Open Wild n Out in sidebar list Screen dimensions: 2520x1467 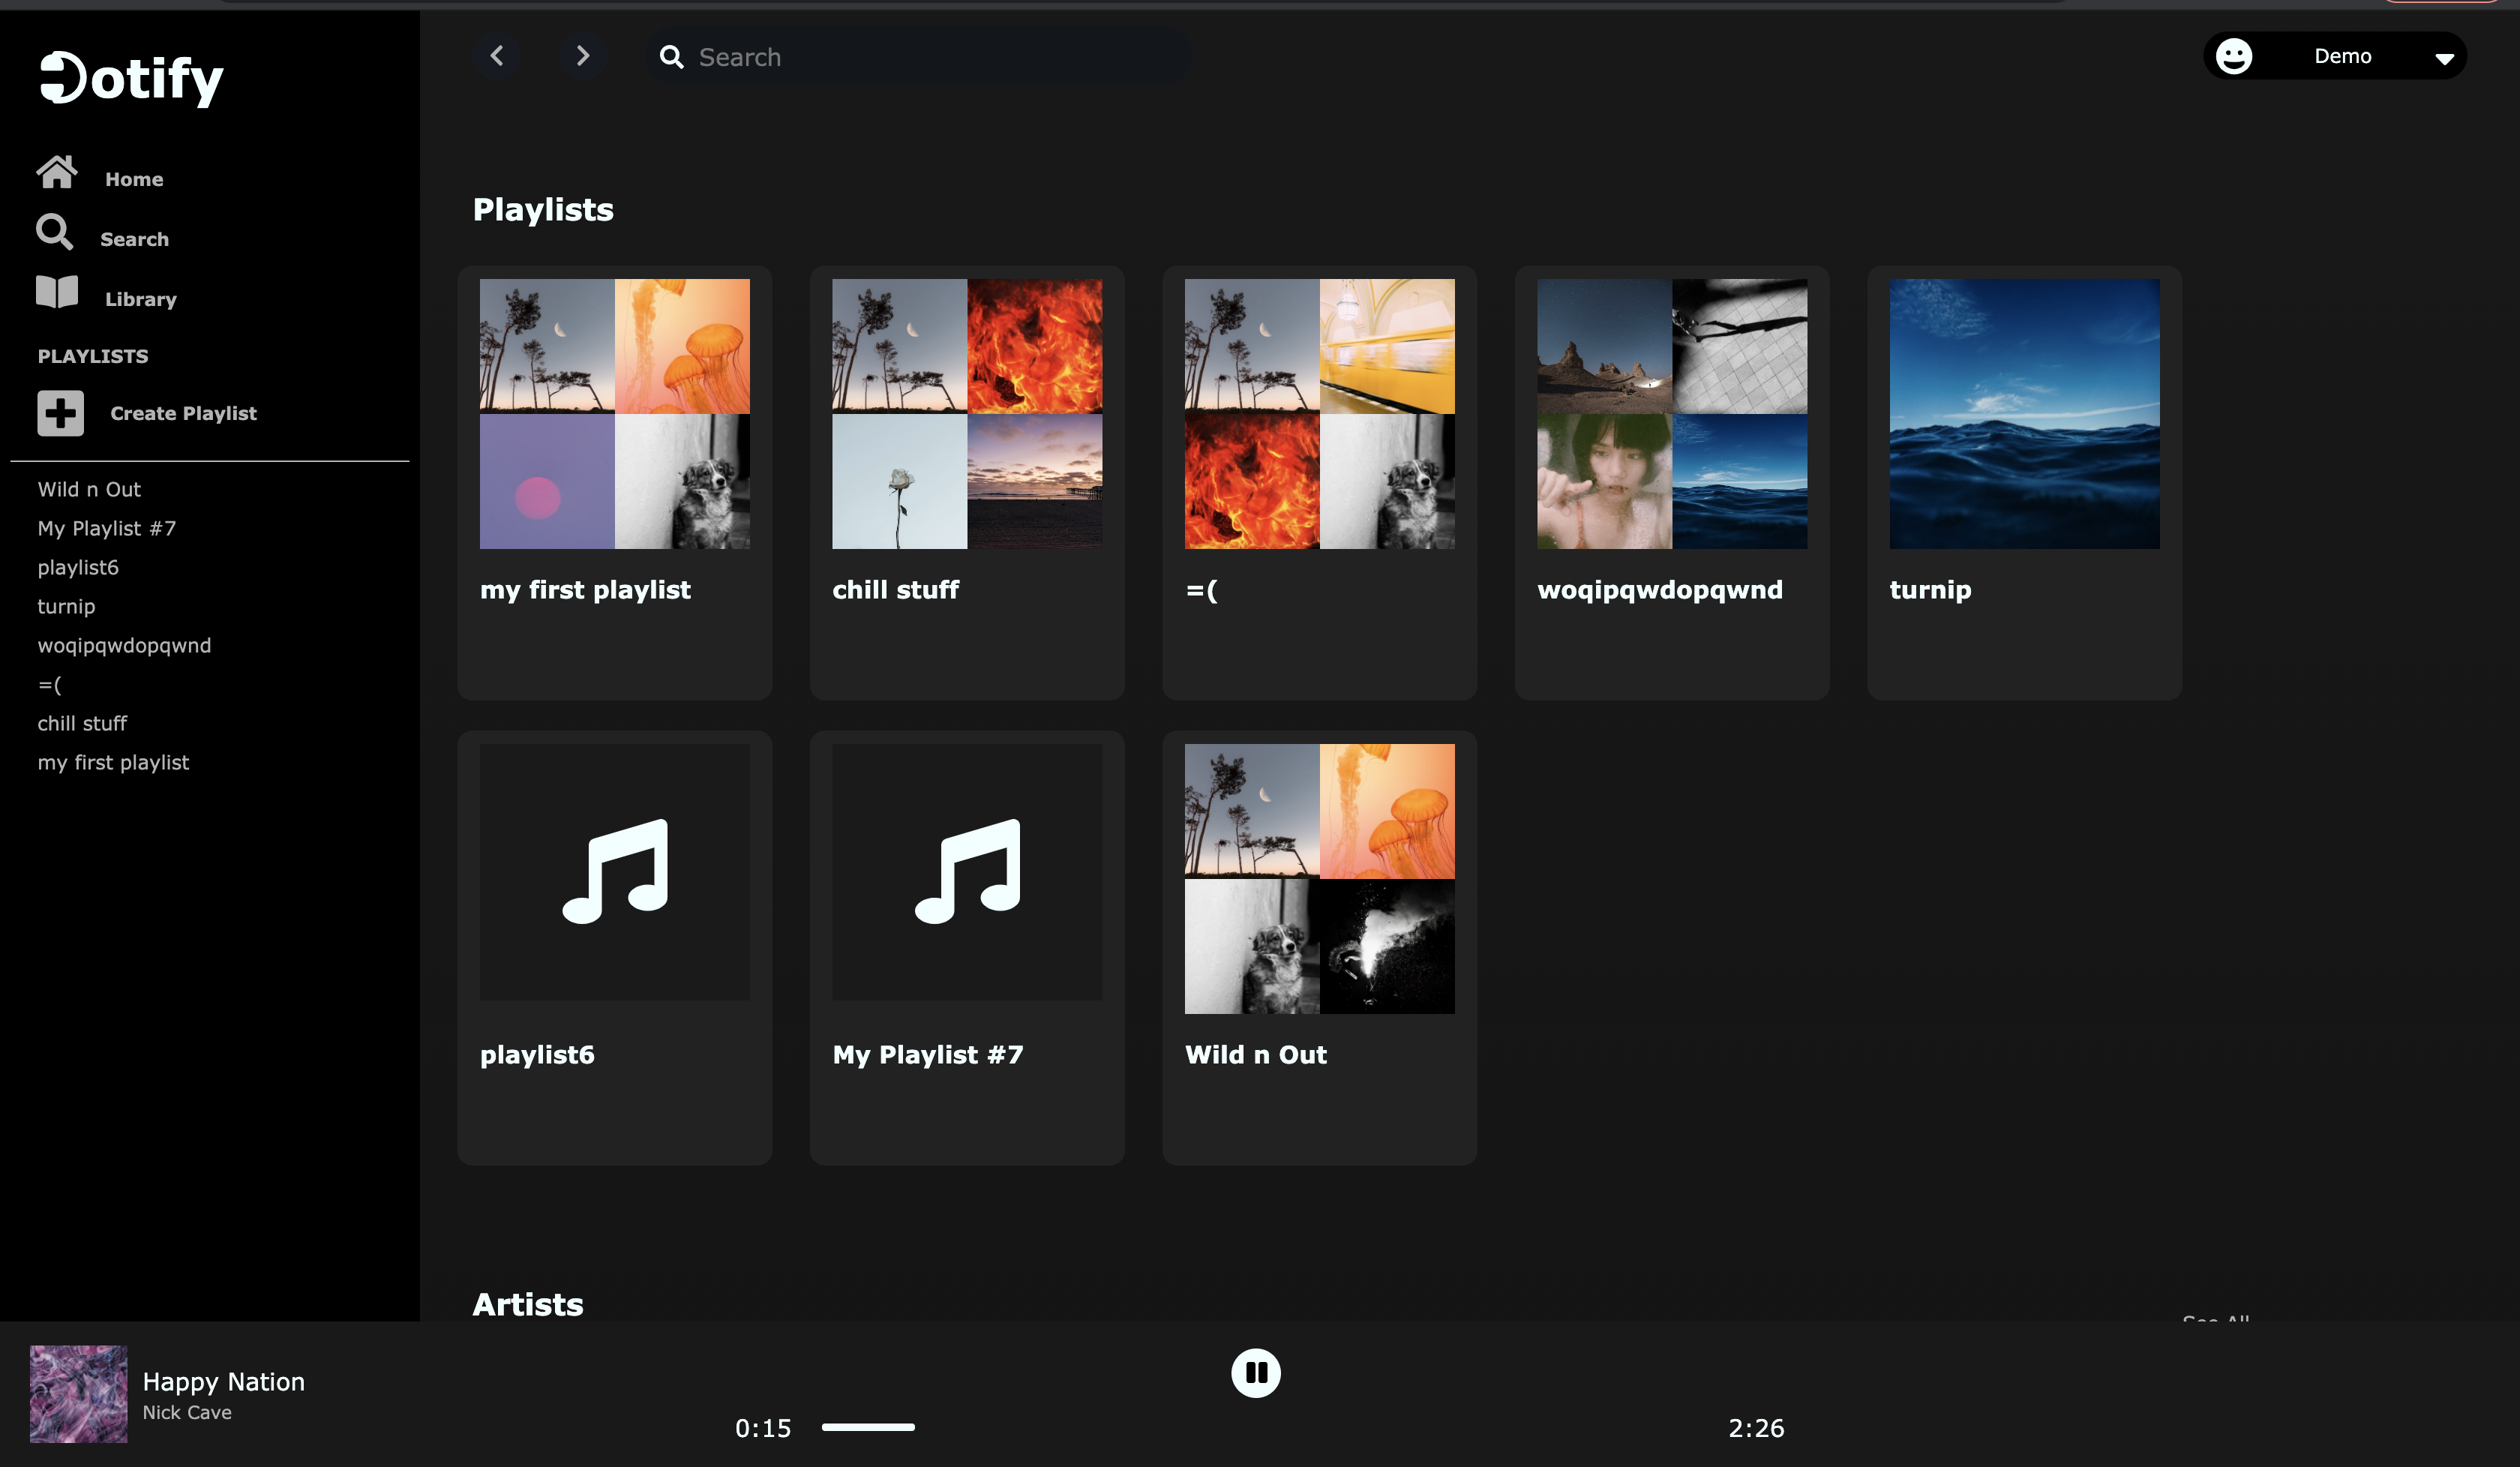[x=89, y=489]
